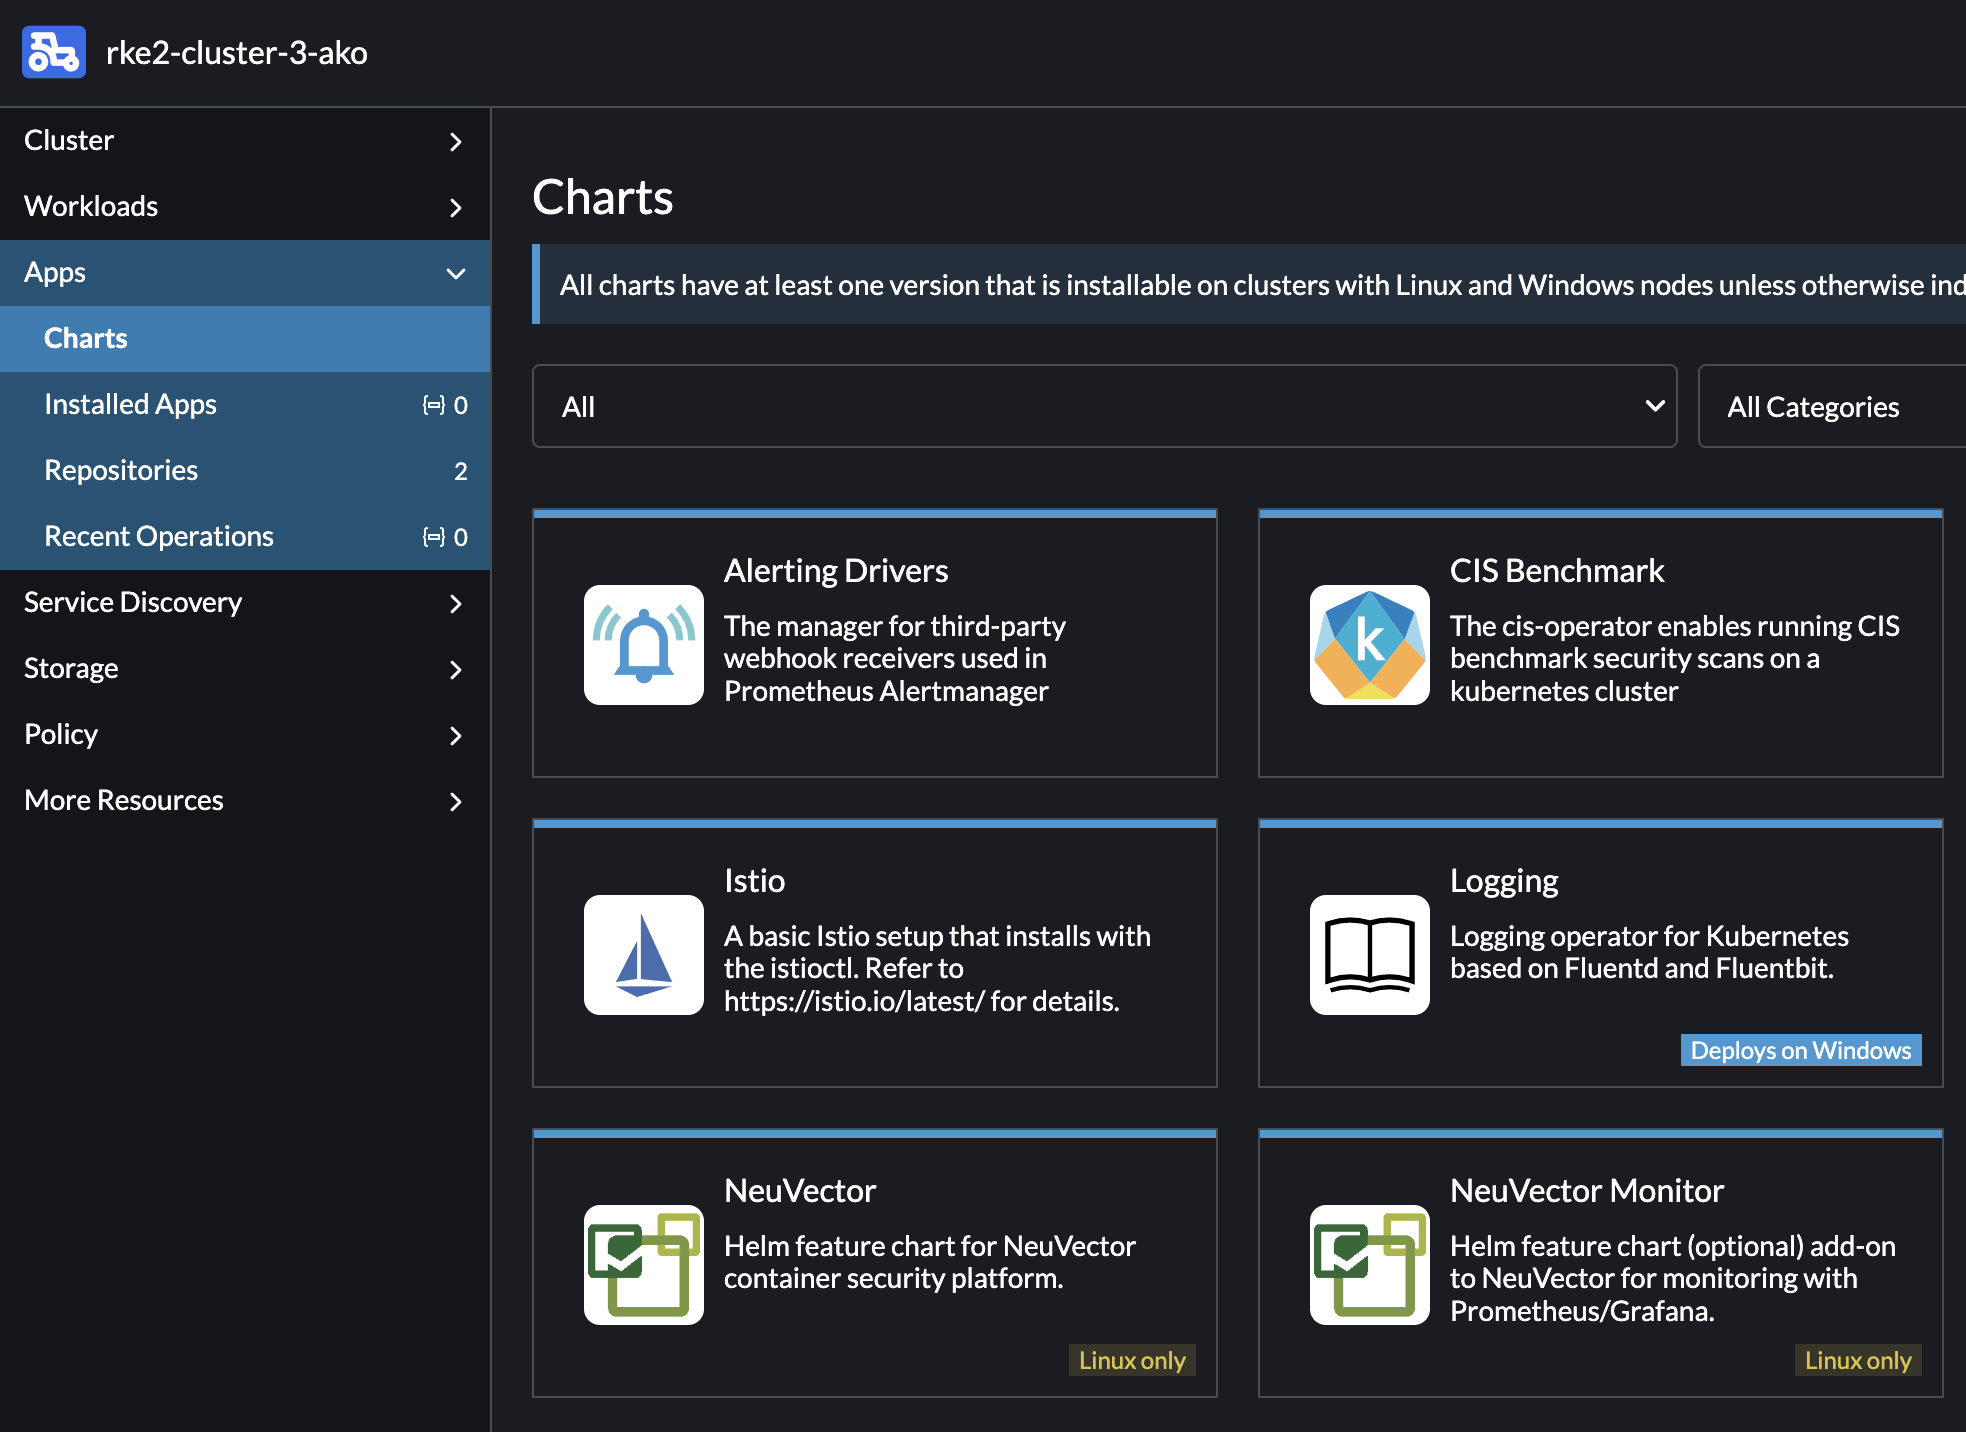Select Charts in the sidebar
The width and height of the screenshot is (1966, 1432).
245,339
